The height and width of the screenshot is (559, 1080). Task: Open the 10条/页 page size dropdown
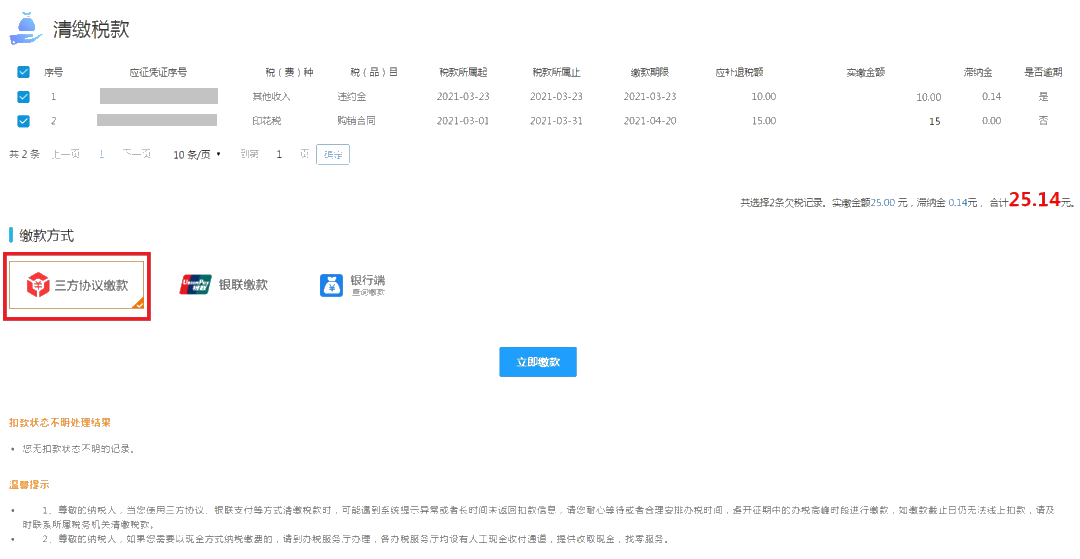pos(197,155)
